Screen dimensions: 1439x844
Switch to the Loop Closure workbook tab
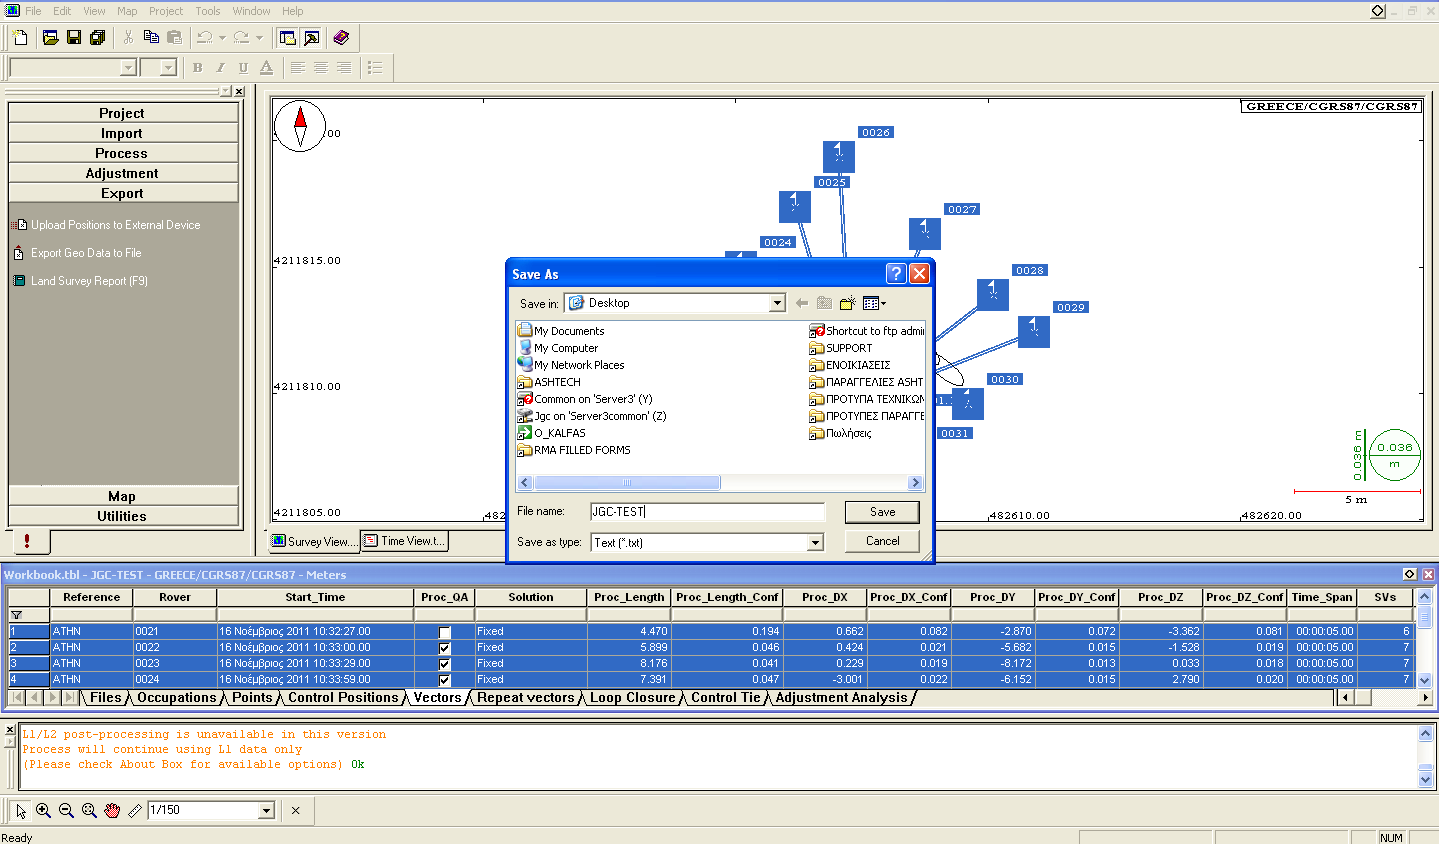[x=632, y=698]
